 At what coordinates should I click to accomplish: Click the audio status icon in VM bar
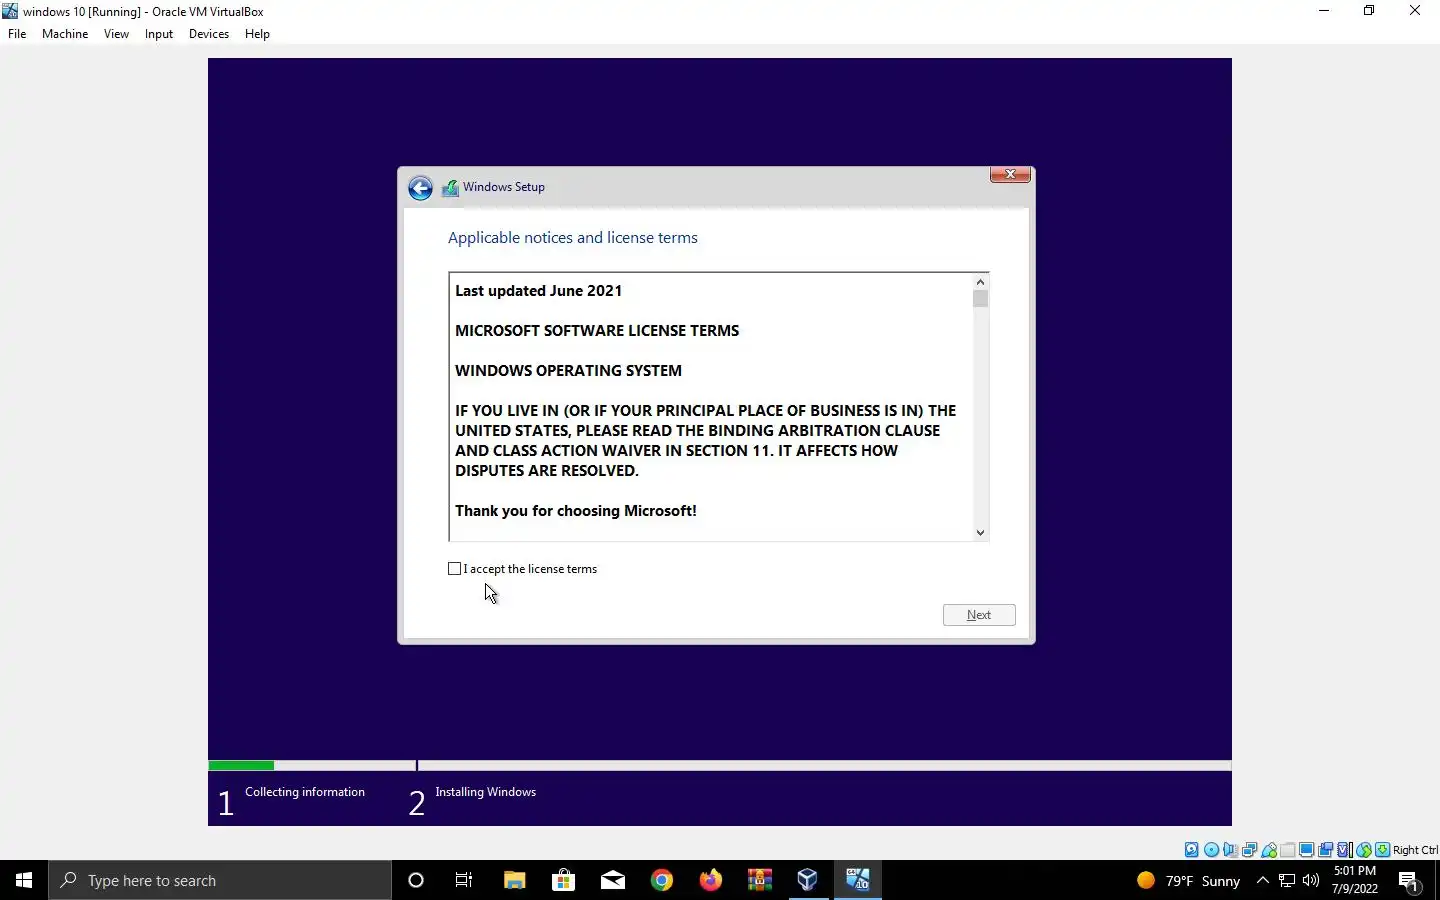click(x=1230, y=850)
